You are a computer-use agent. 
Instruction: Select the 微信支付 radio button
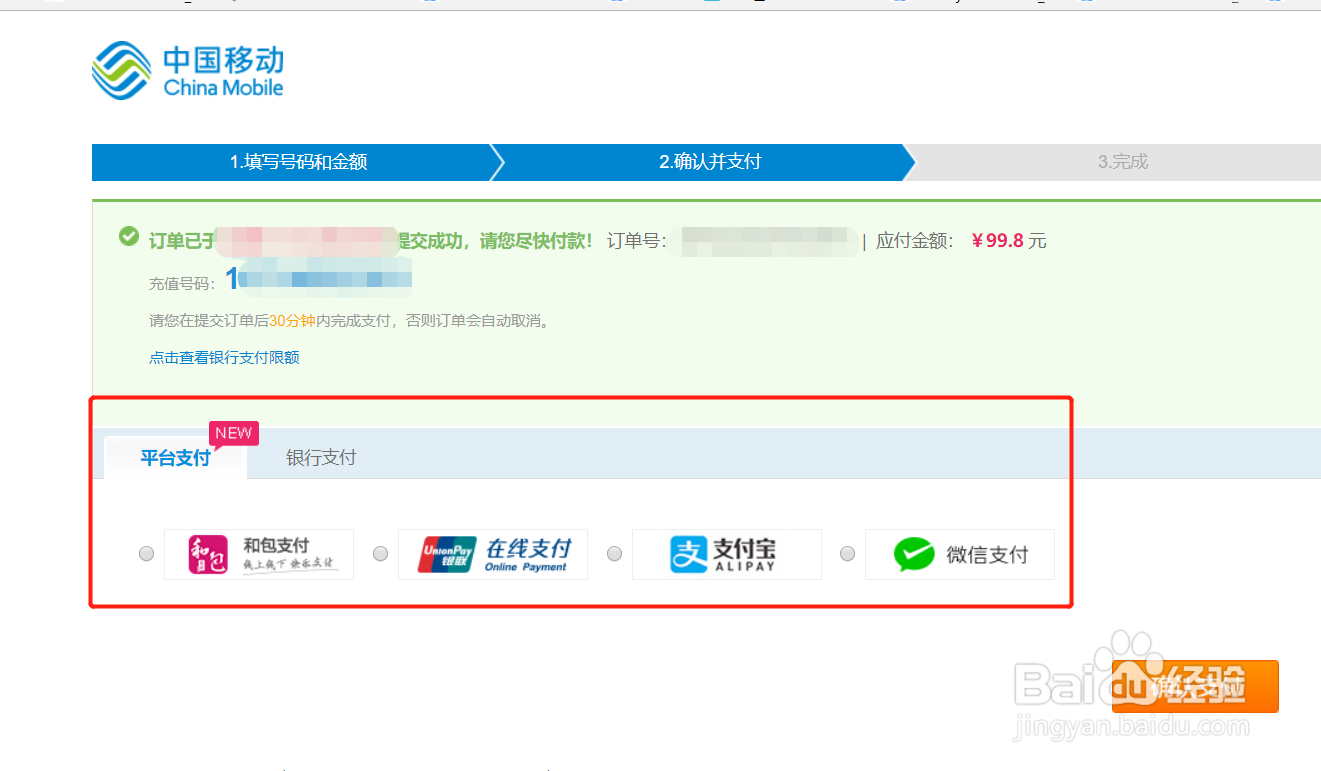848,554
